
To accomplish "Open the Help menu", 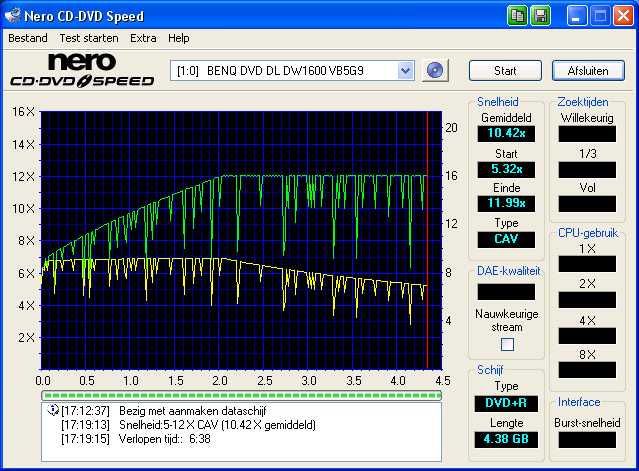I will [x=179, y=38].
